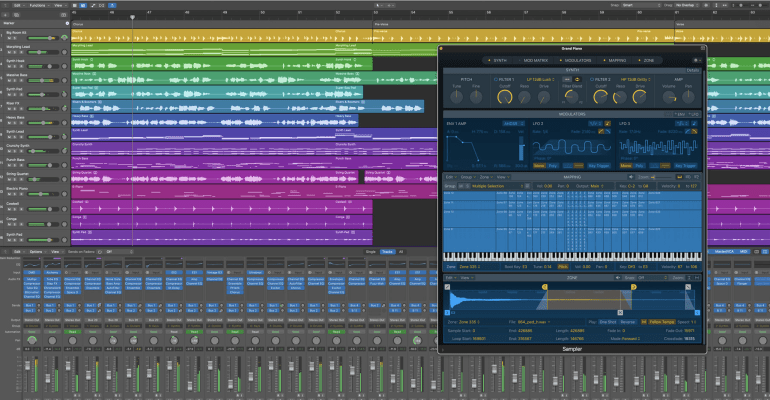
Task: Click loop end marker in waveform
Action: click(633, 287)
